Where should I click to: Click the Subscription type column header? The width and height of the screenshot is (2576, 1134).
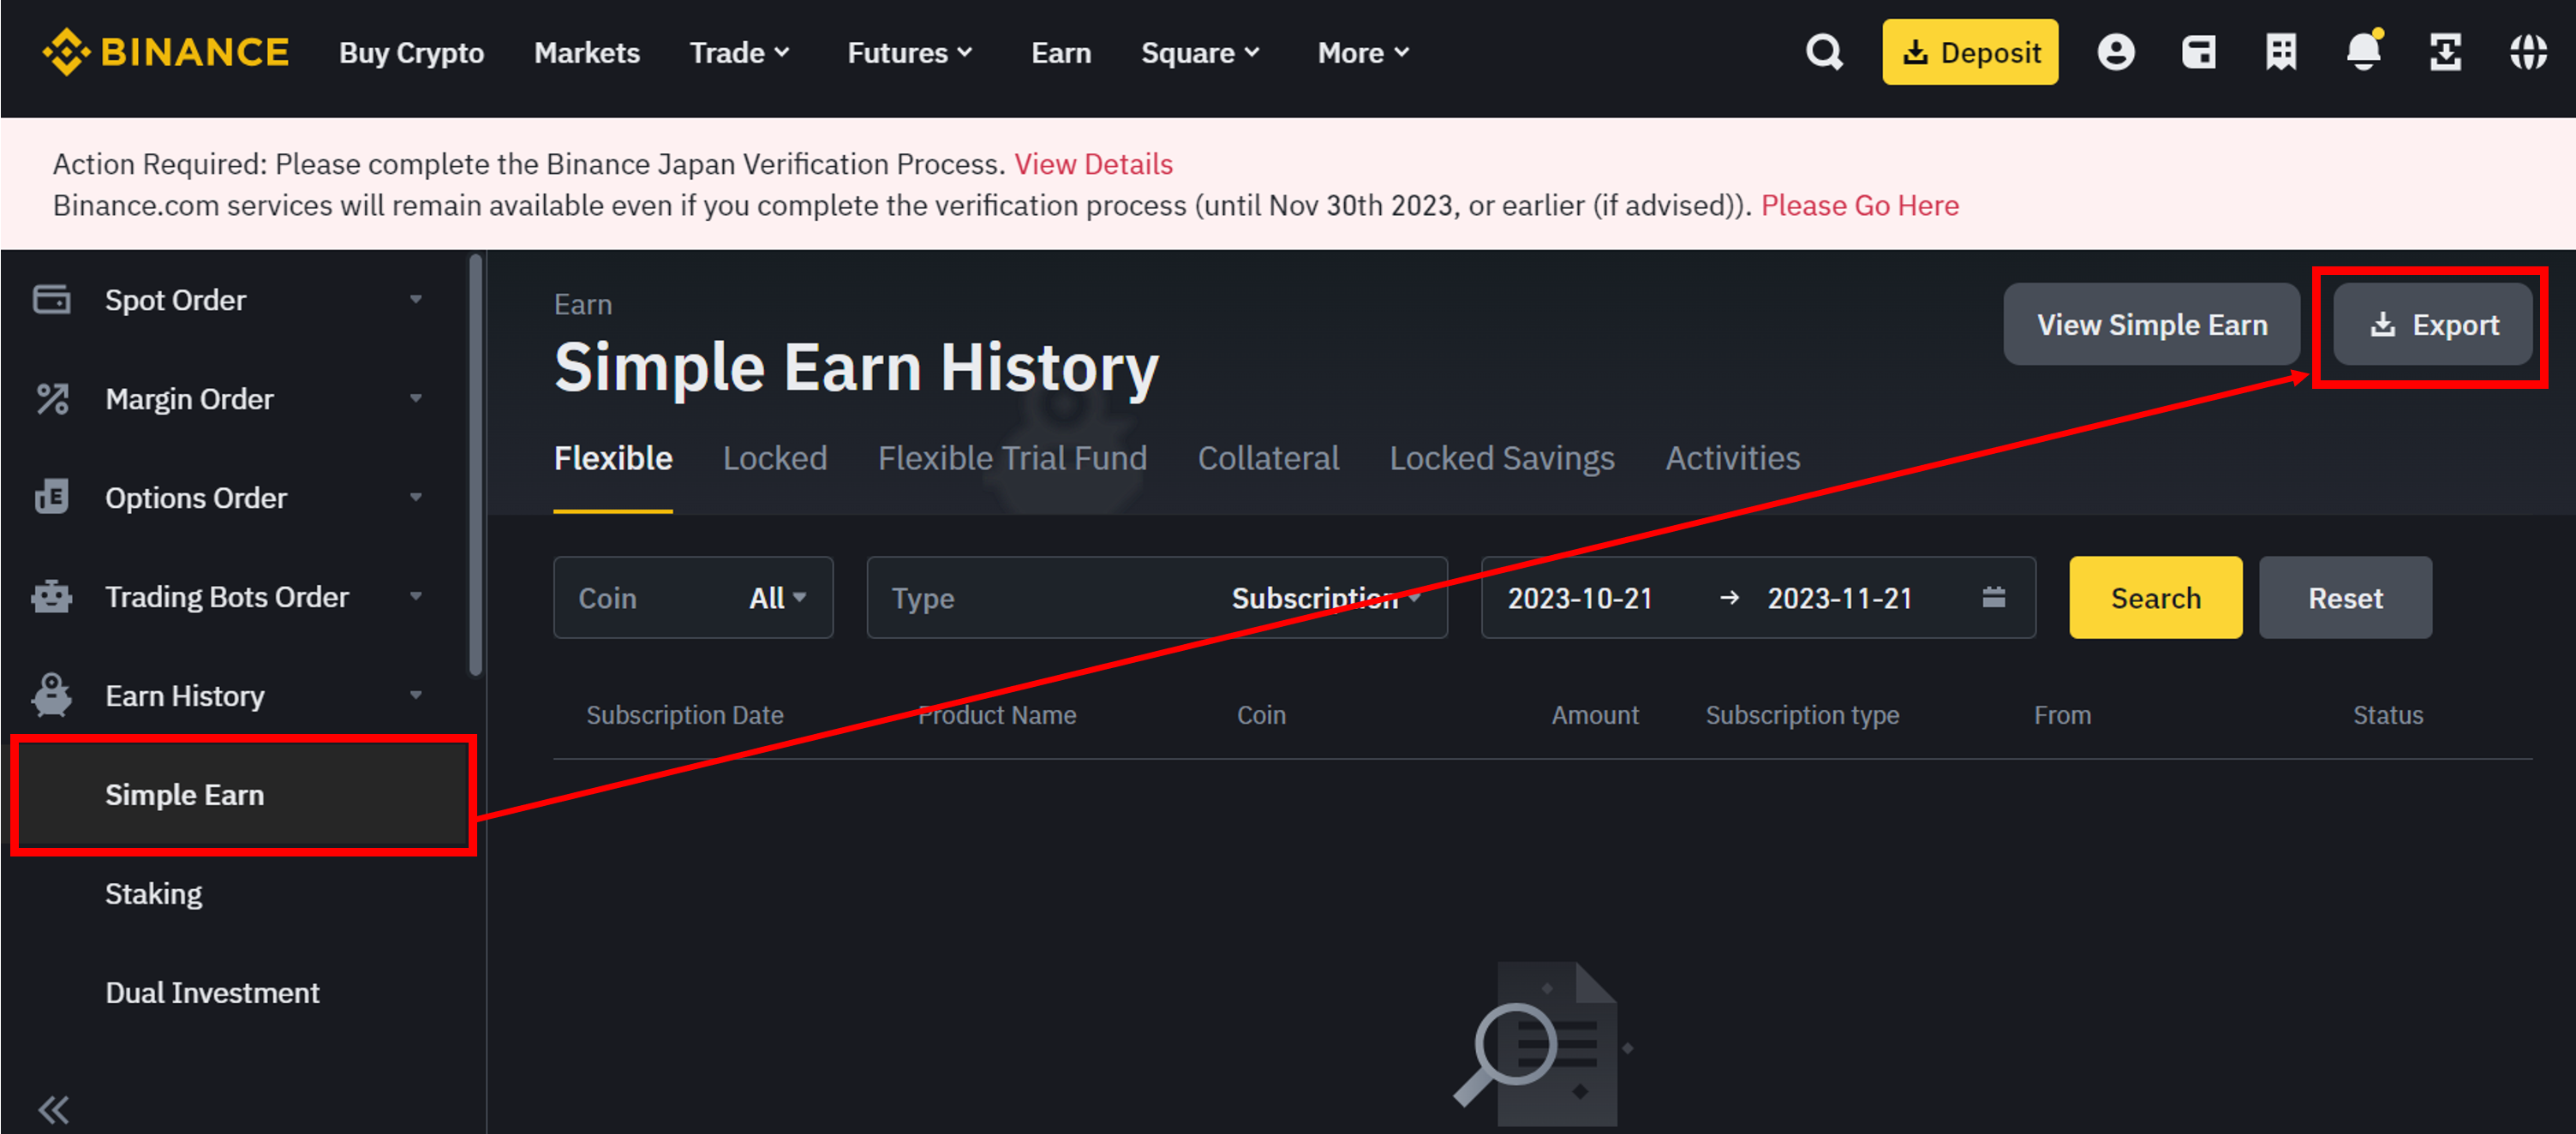[1802, 715]
